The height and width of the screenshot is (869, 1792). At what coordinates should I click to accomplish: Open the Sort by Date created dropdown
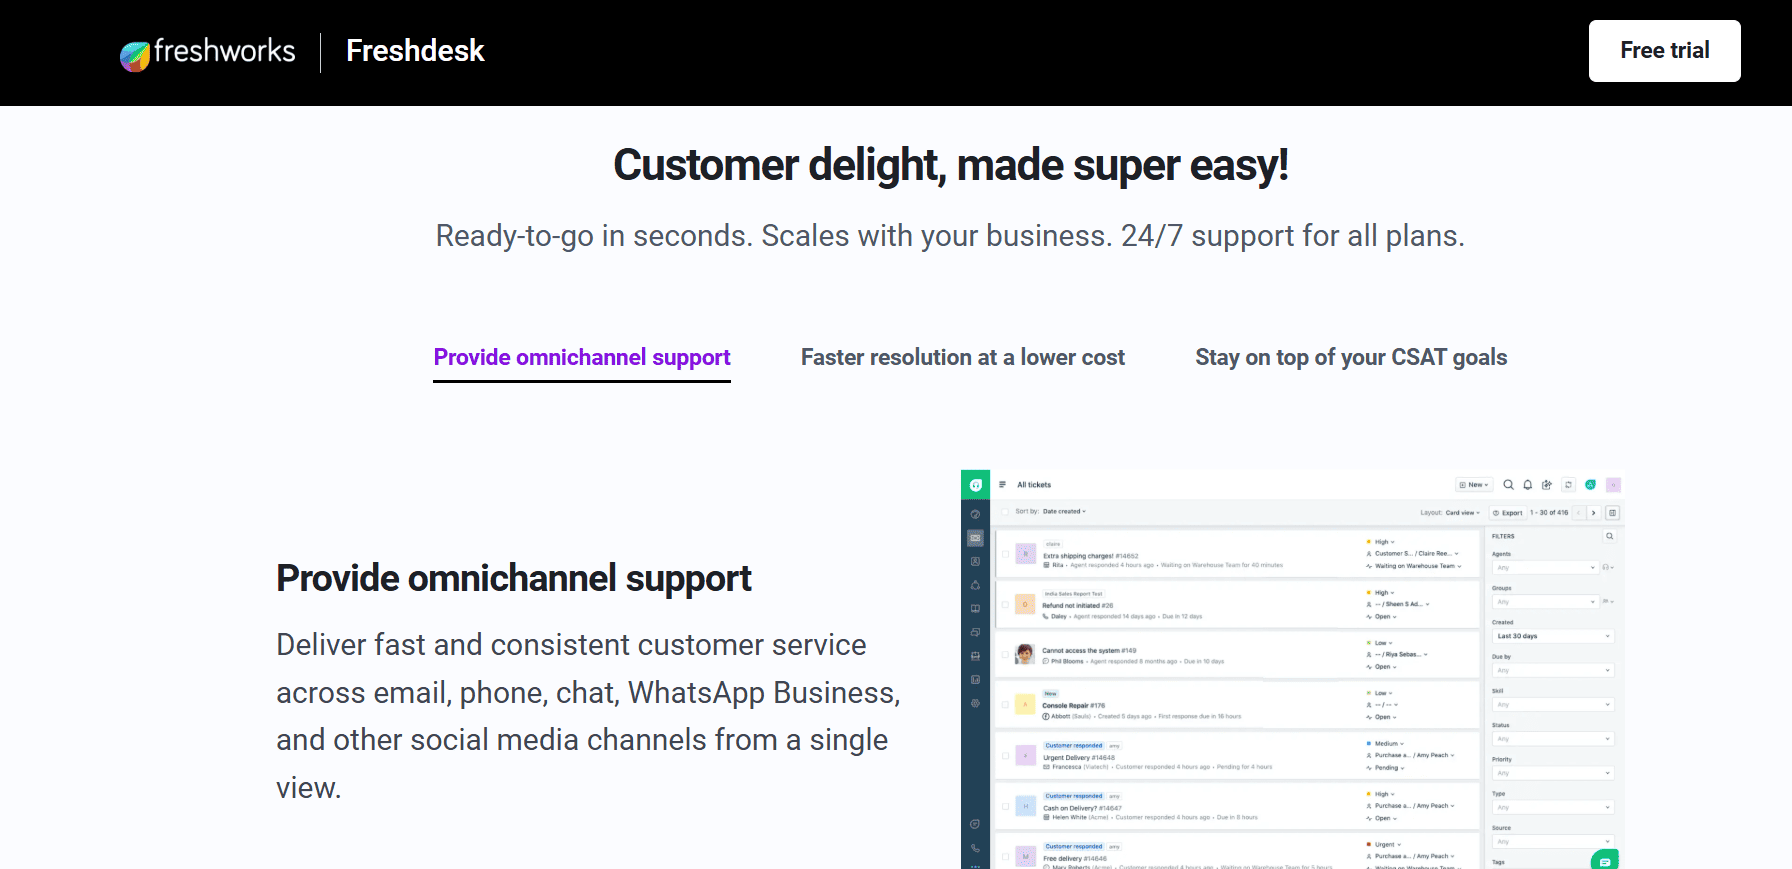[x=1063, y=511]
